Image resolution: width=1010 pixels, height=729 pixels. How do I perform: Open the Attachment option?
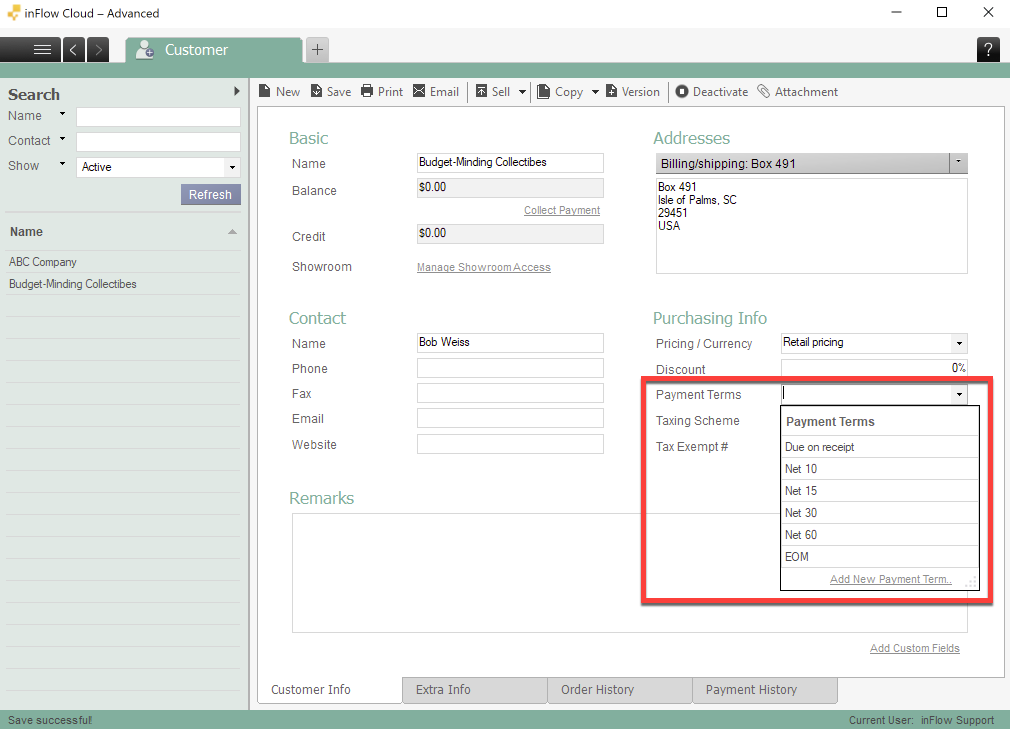(797, 91)
